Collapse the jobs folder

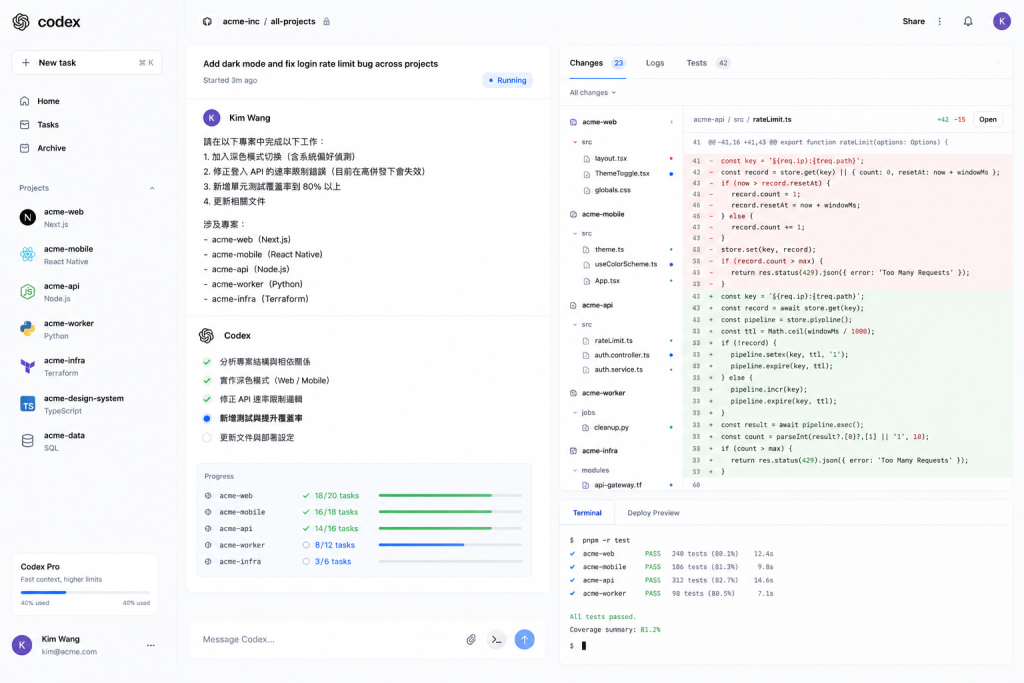tap(575, 413)
